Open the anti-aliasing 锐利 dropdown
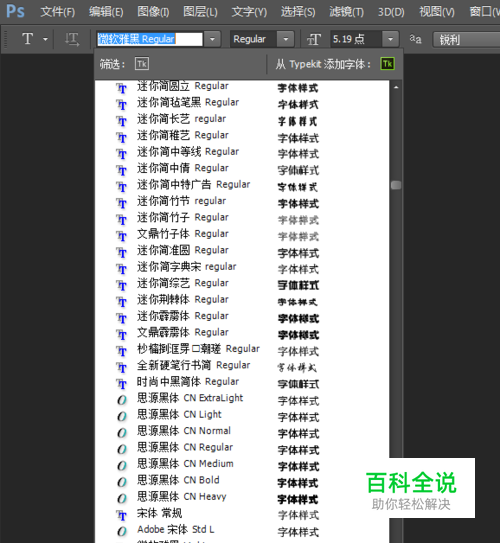The width and height of the screenshot is (500, 543). point(466,39)
